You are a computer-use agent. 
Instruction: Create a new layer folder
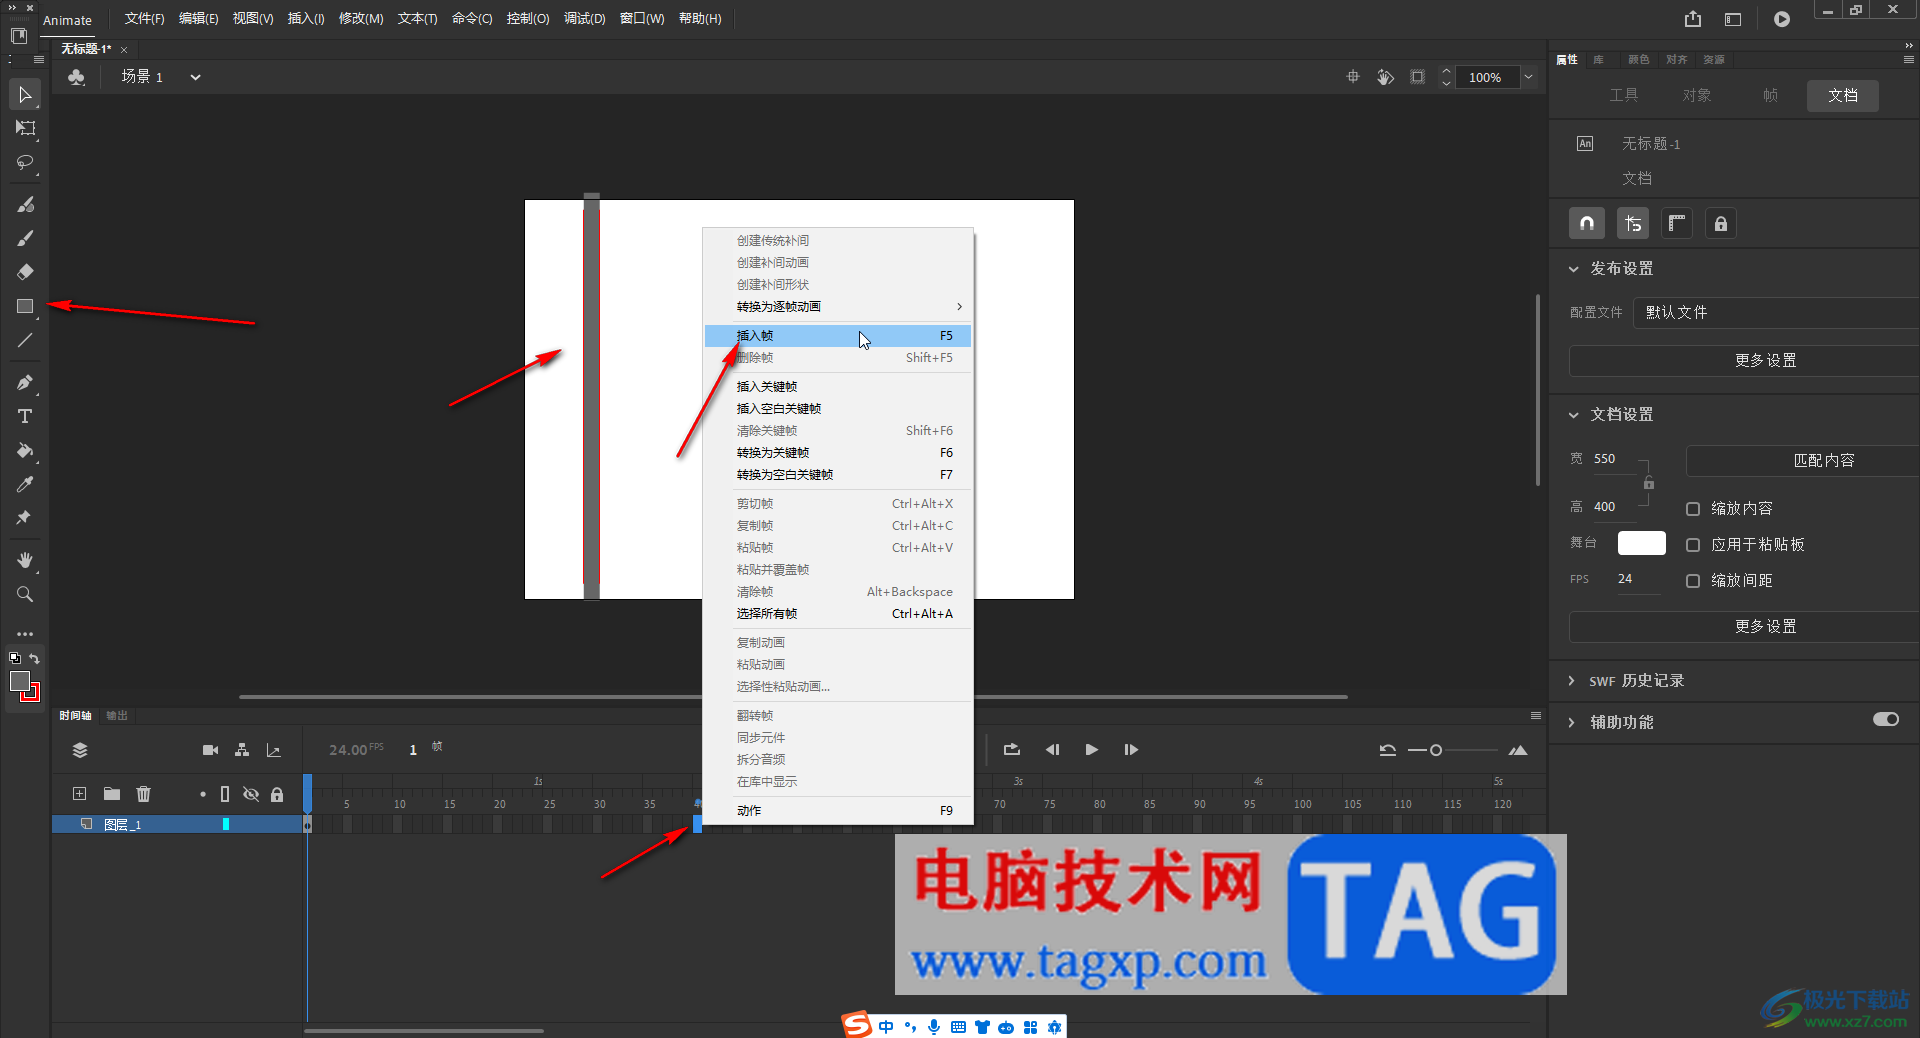[x=112, y=794]
